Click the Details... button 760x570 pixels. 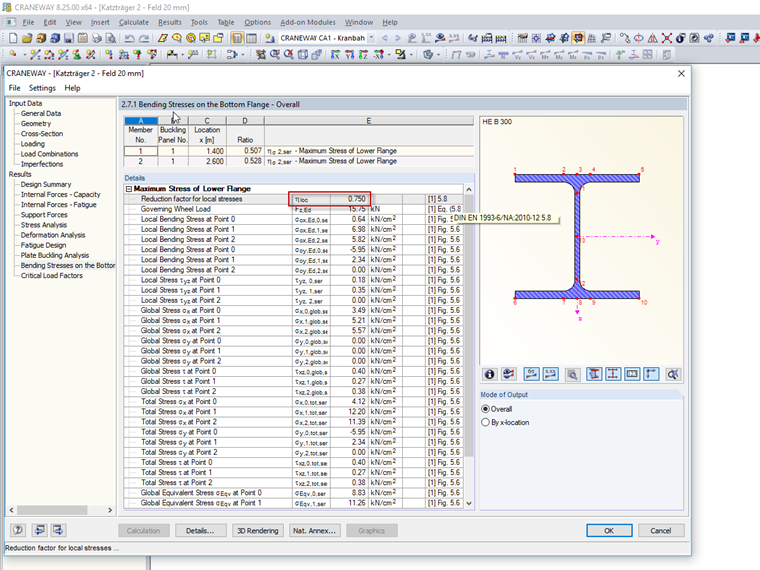click(201, 531)
